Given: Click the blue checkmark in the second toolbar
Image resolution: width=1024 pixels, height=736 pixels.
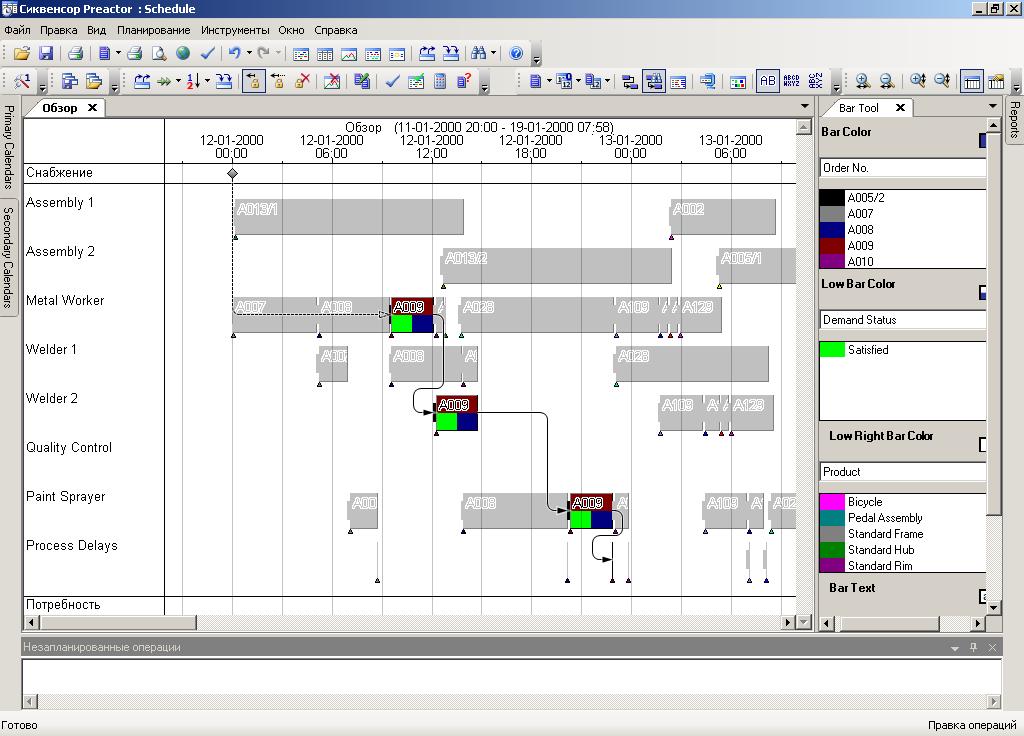Looking at the screenshot, I should click(x=392, y=82).
